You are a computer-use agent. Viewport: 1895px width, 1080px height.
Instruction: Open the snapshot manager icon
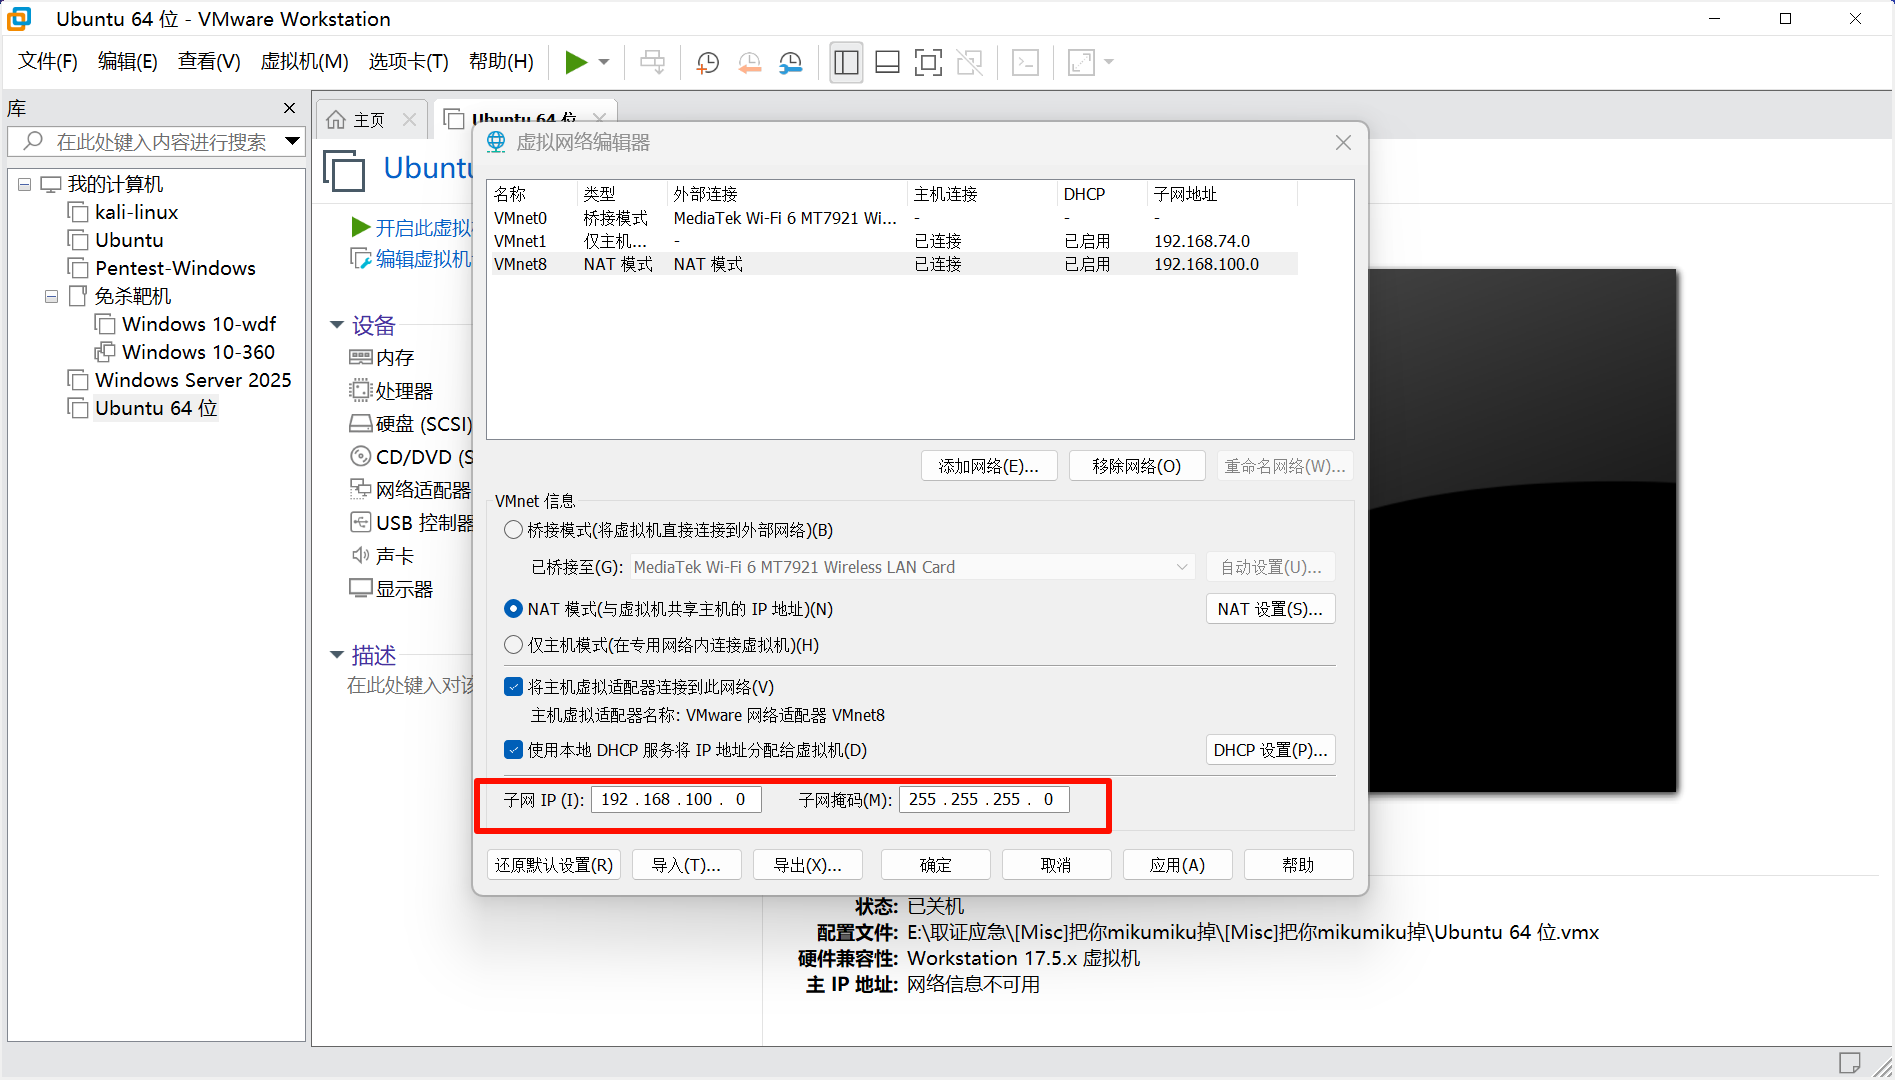791,63
